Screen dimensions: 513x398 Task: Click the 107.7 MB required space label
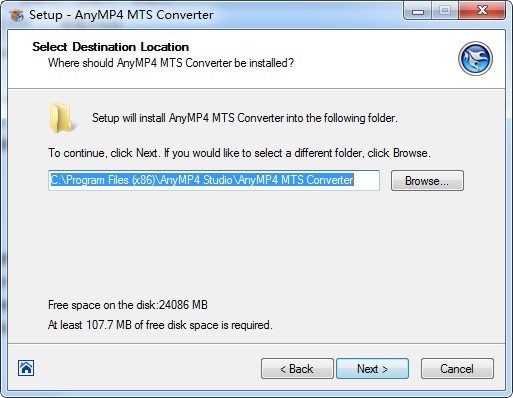point(160,325)
